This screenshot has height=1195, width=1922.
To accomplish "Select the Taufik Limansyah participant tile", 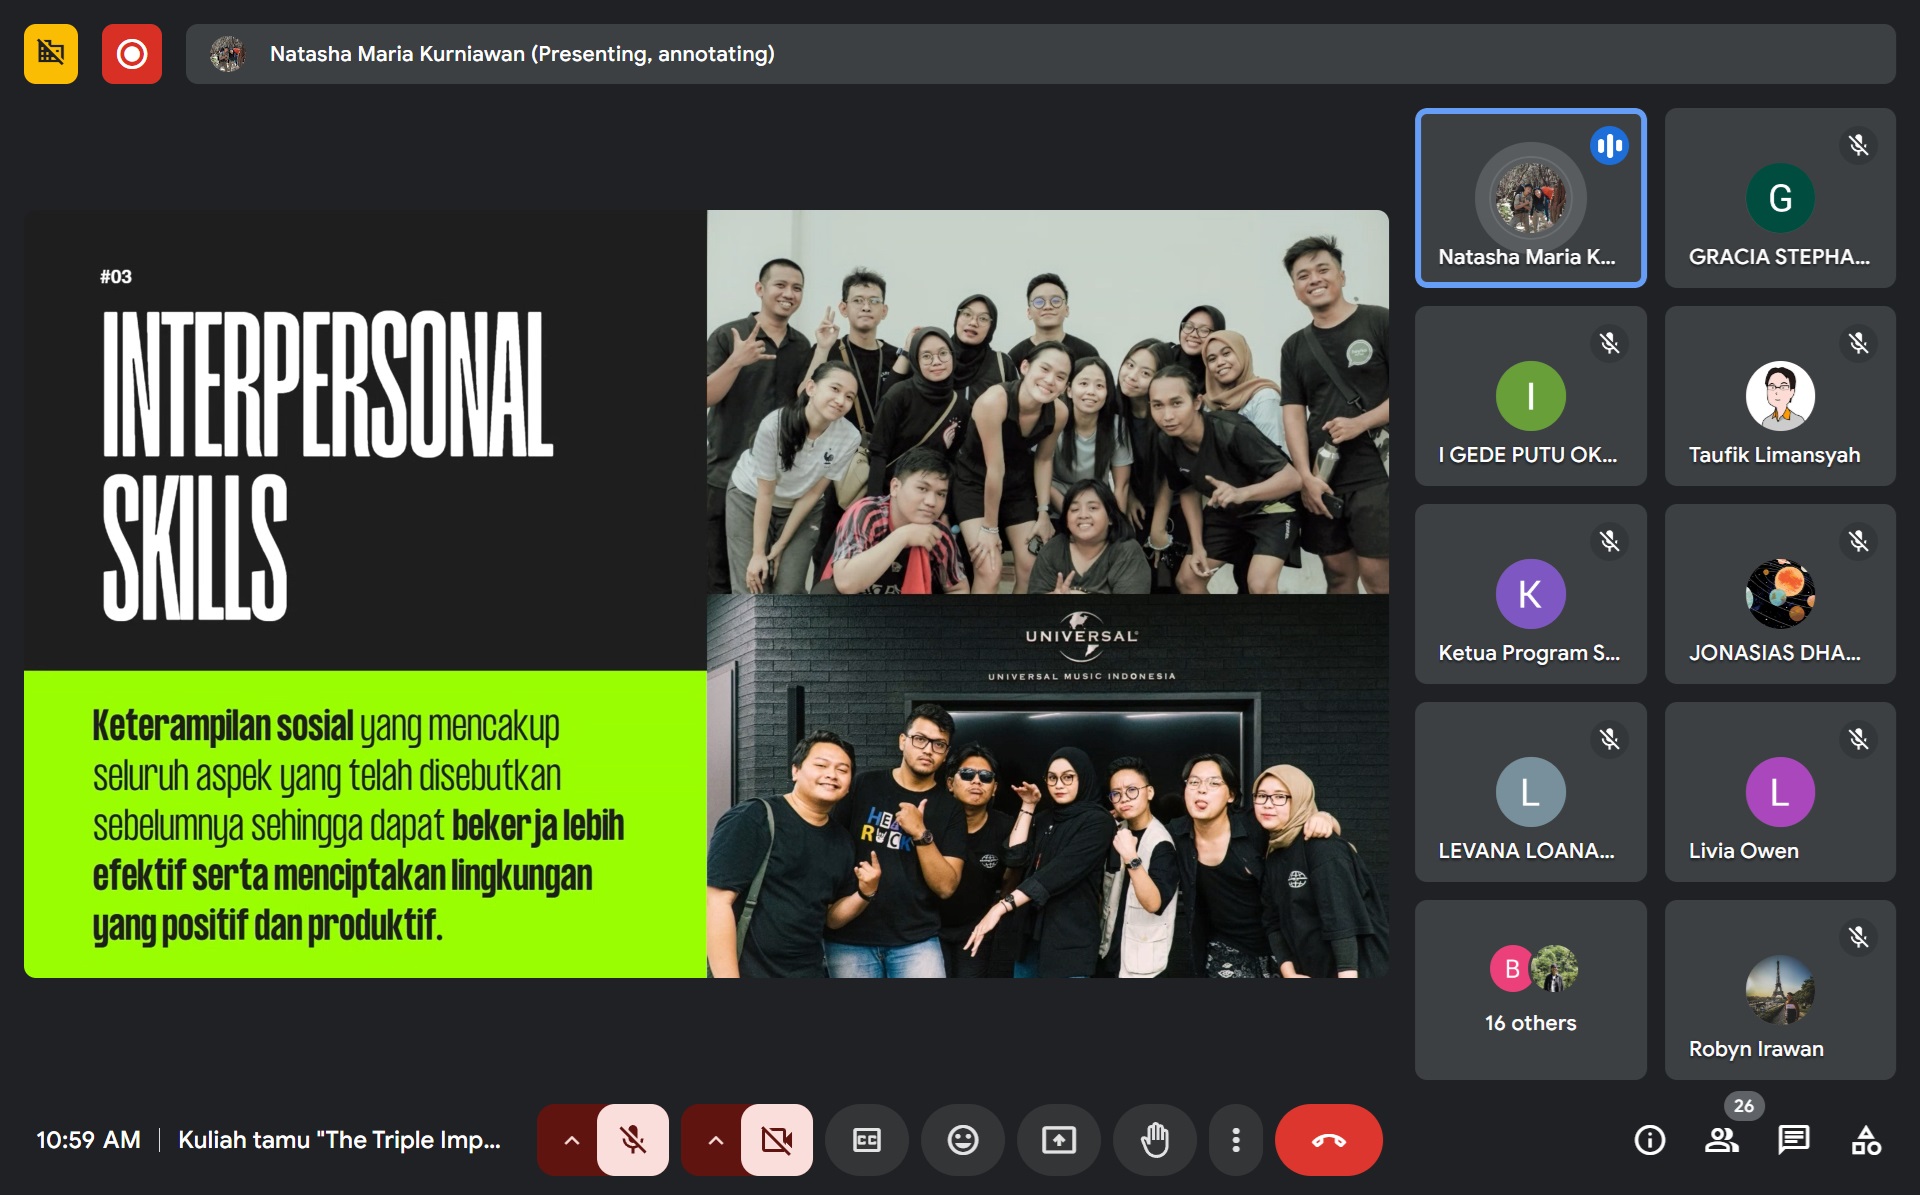I will (1779, 396).
